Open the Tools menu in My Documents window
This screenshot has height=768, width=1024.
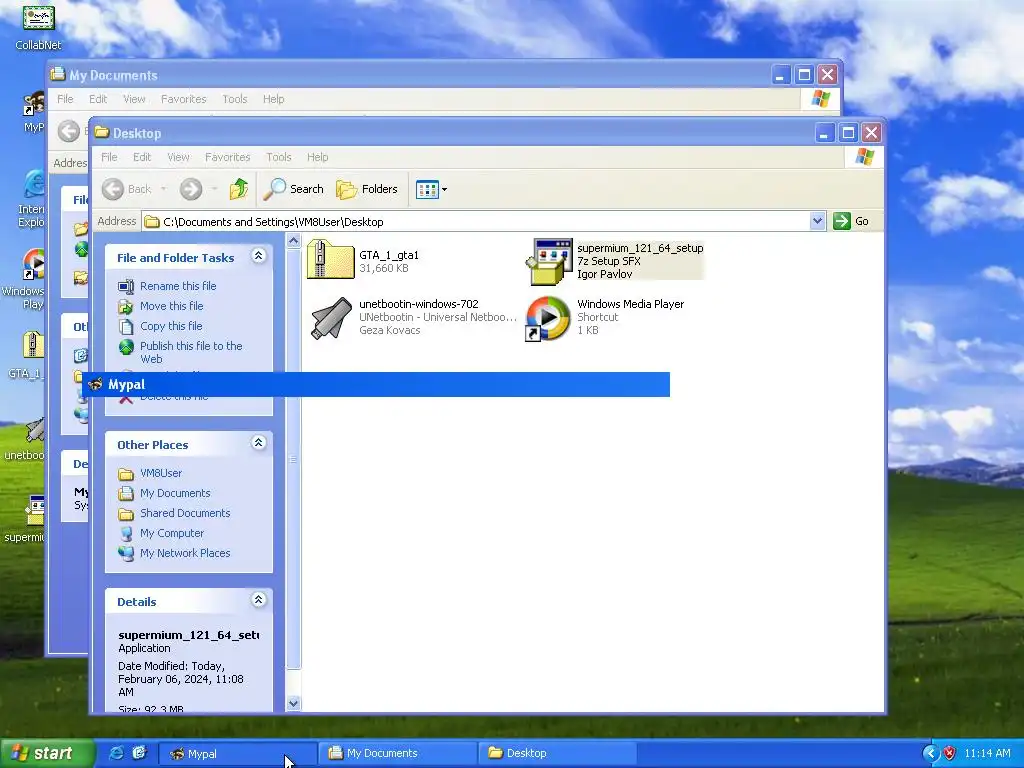[x=234, y=99]
